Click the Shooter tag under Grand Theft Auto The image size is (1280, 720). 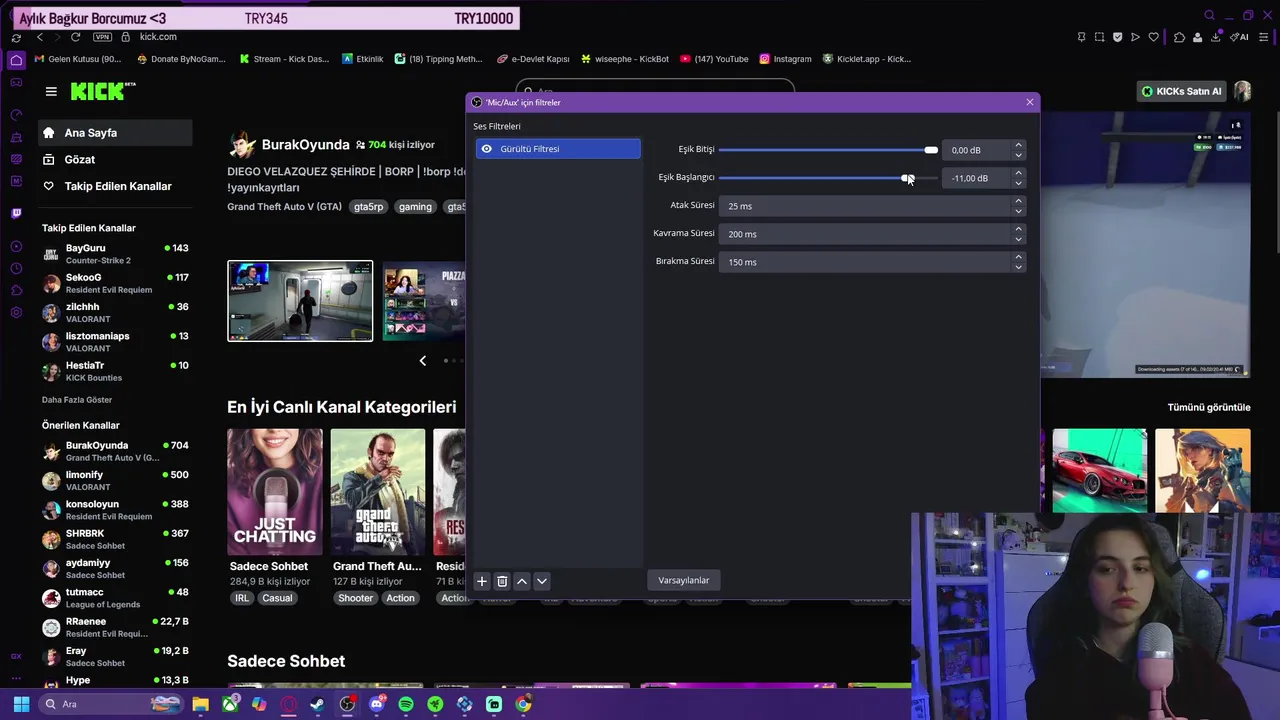click(355, 598)
